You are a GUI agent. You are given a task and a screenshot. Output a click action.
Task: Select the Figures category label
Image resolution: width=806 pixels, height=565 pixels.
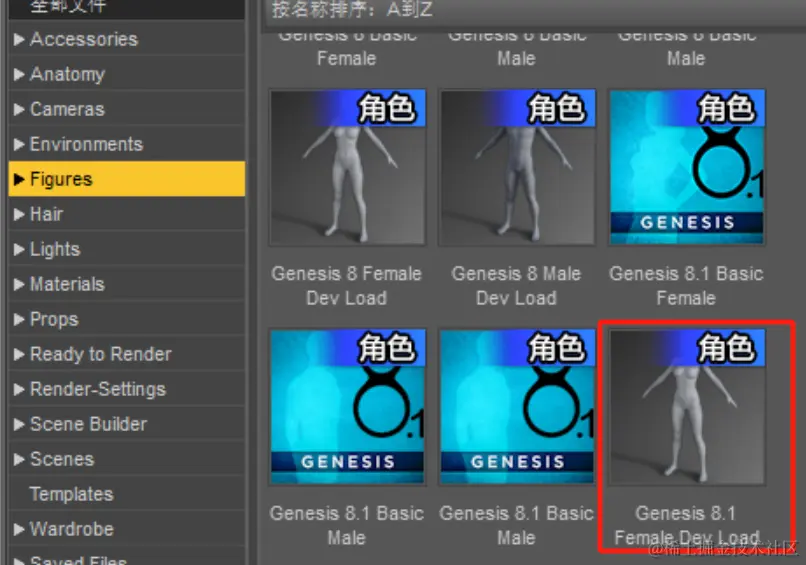click(x=61, y=179)
